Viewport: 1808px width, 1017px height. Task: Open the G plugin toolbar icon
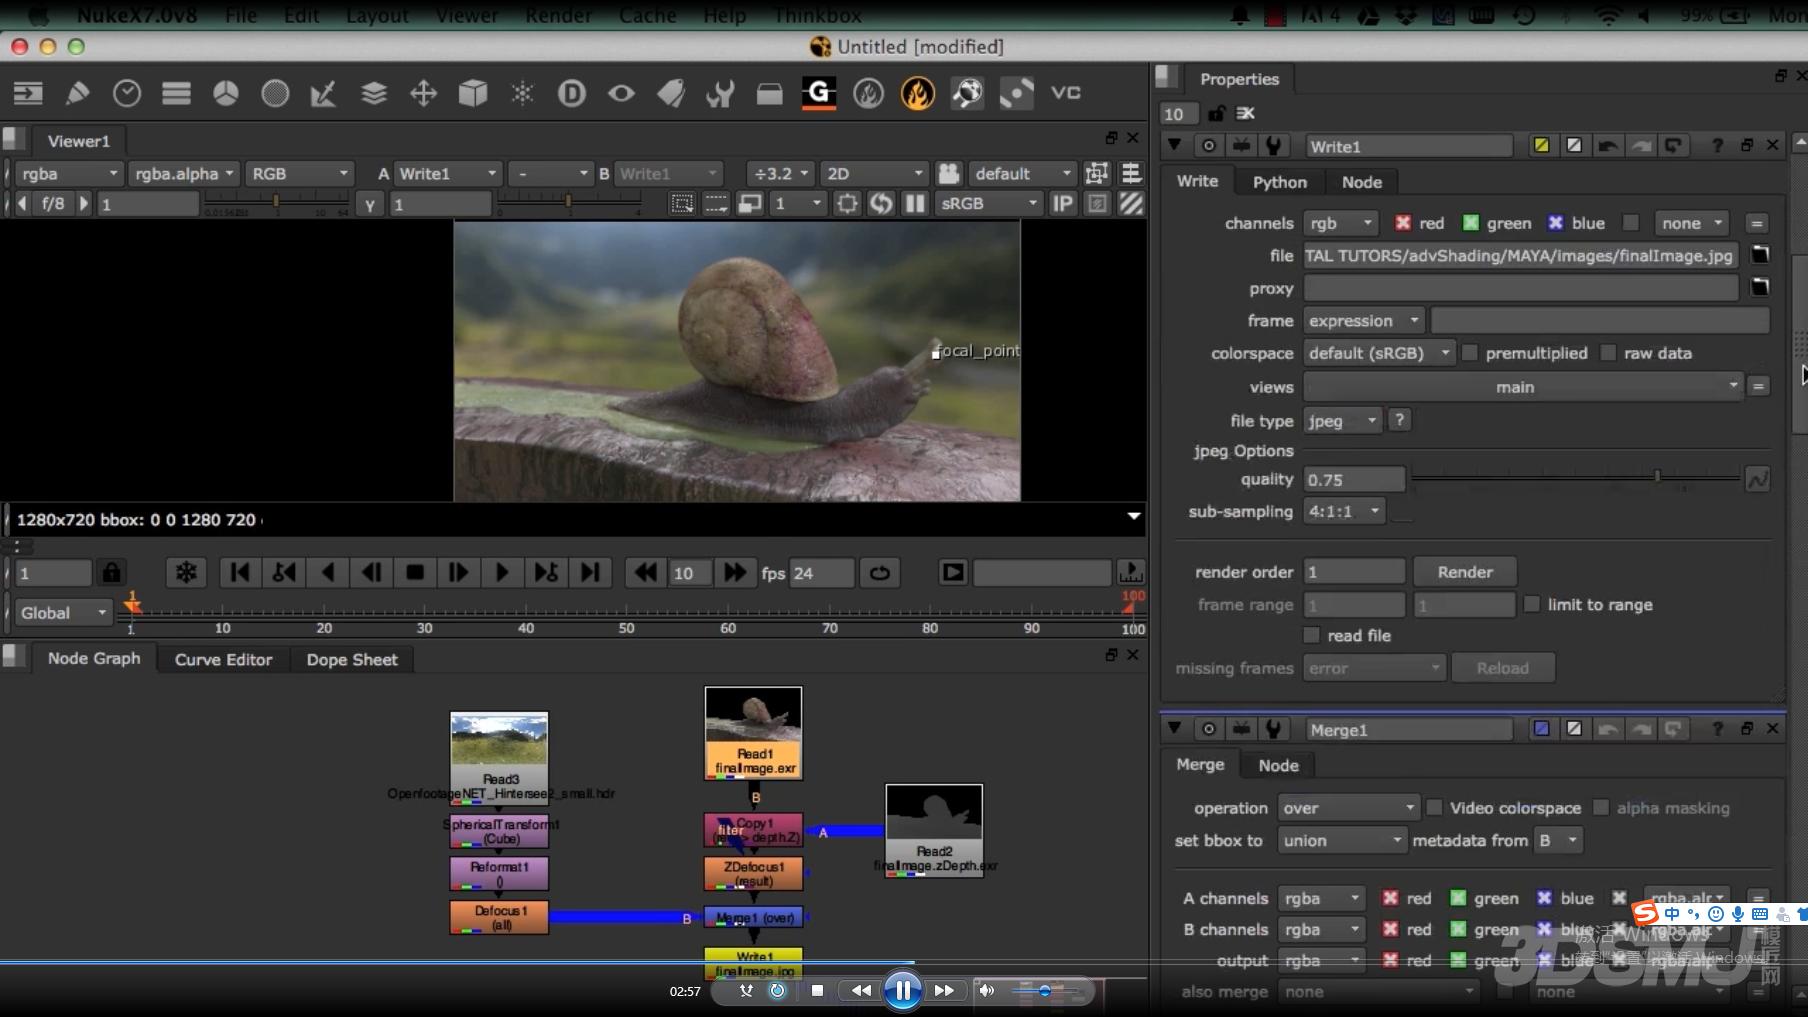[819, 93]
